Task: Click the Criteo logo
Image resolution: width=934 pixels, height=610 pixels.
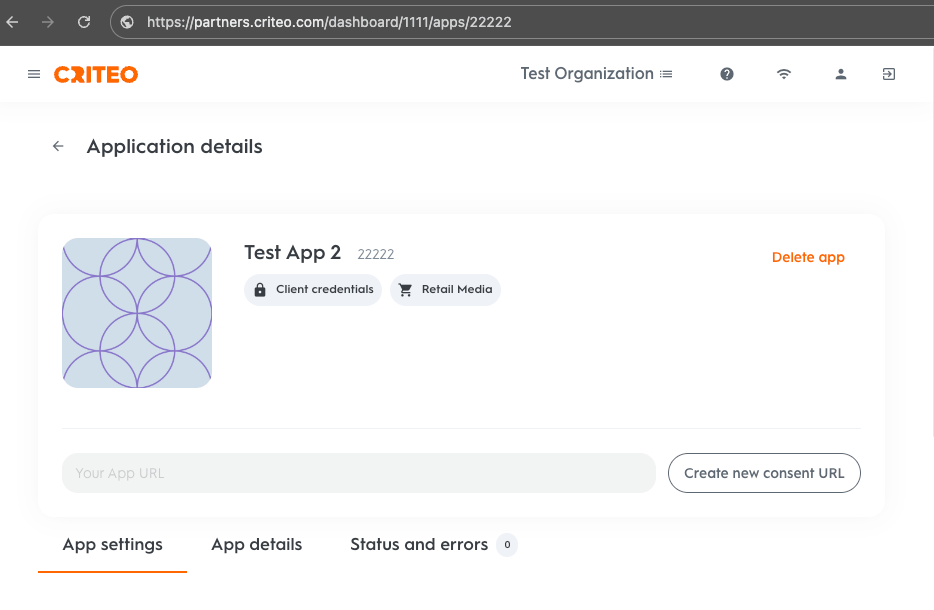Action: coord(96,74)
